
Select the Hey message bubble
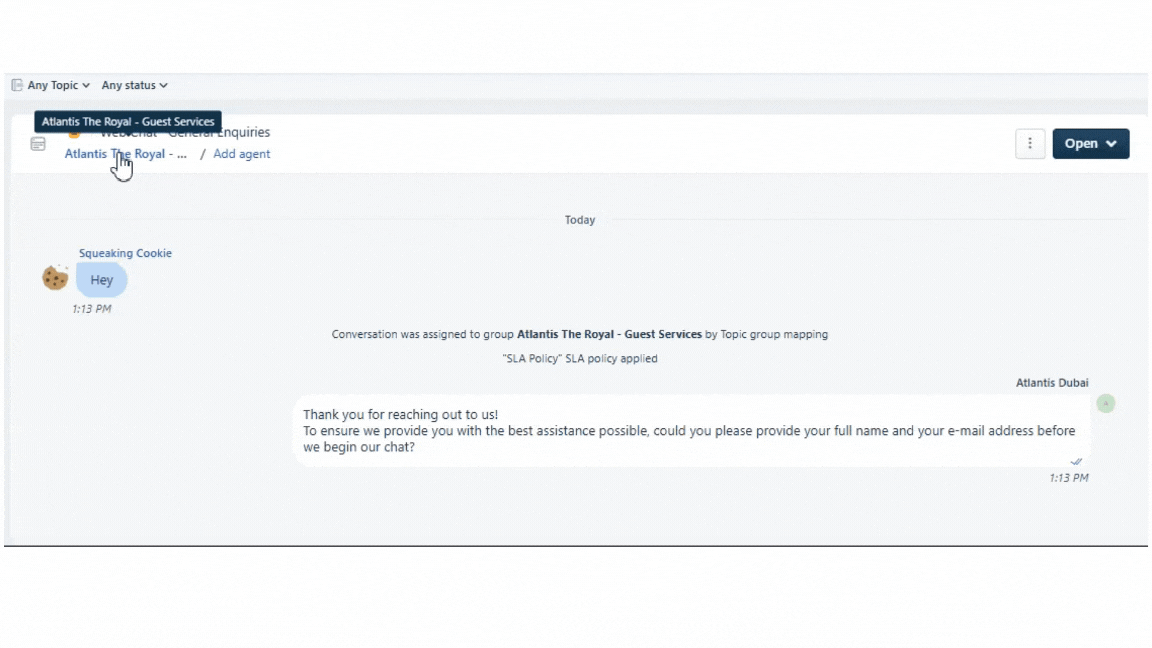point(101,280)
